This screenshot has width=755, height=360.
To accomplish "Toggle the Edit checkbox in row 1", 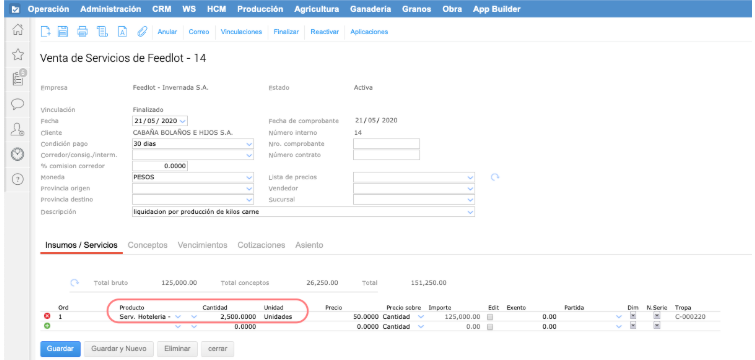I will (x=490, y=317).
